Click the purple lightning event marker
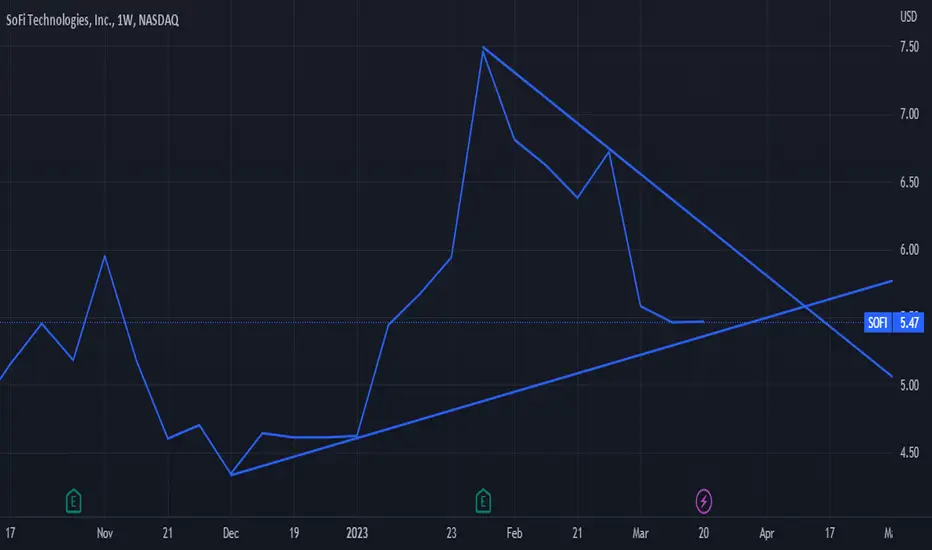The width and height of the screenshot is (932, 550). point(704,501)
